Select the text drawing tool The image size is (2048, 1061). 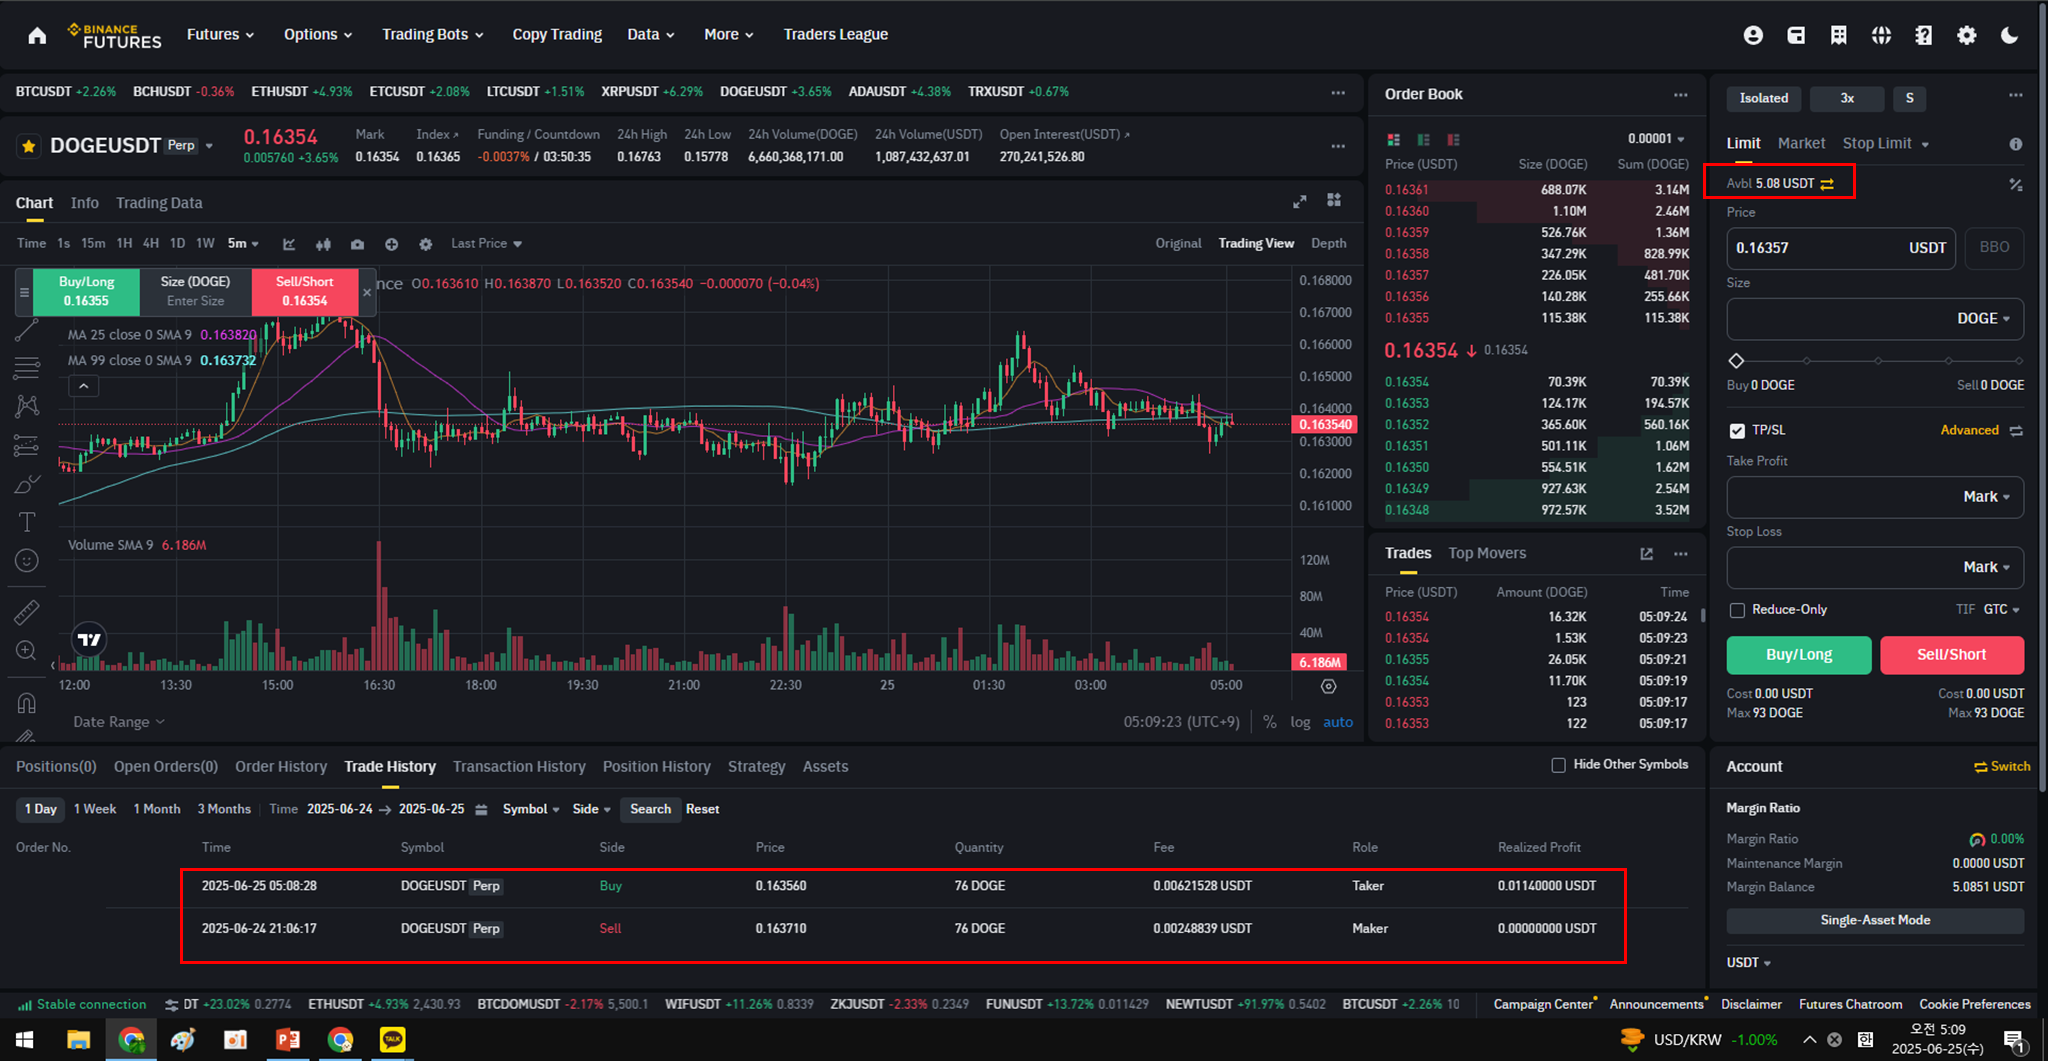[x=27, y=522]
